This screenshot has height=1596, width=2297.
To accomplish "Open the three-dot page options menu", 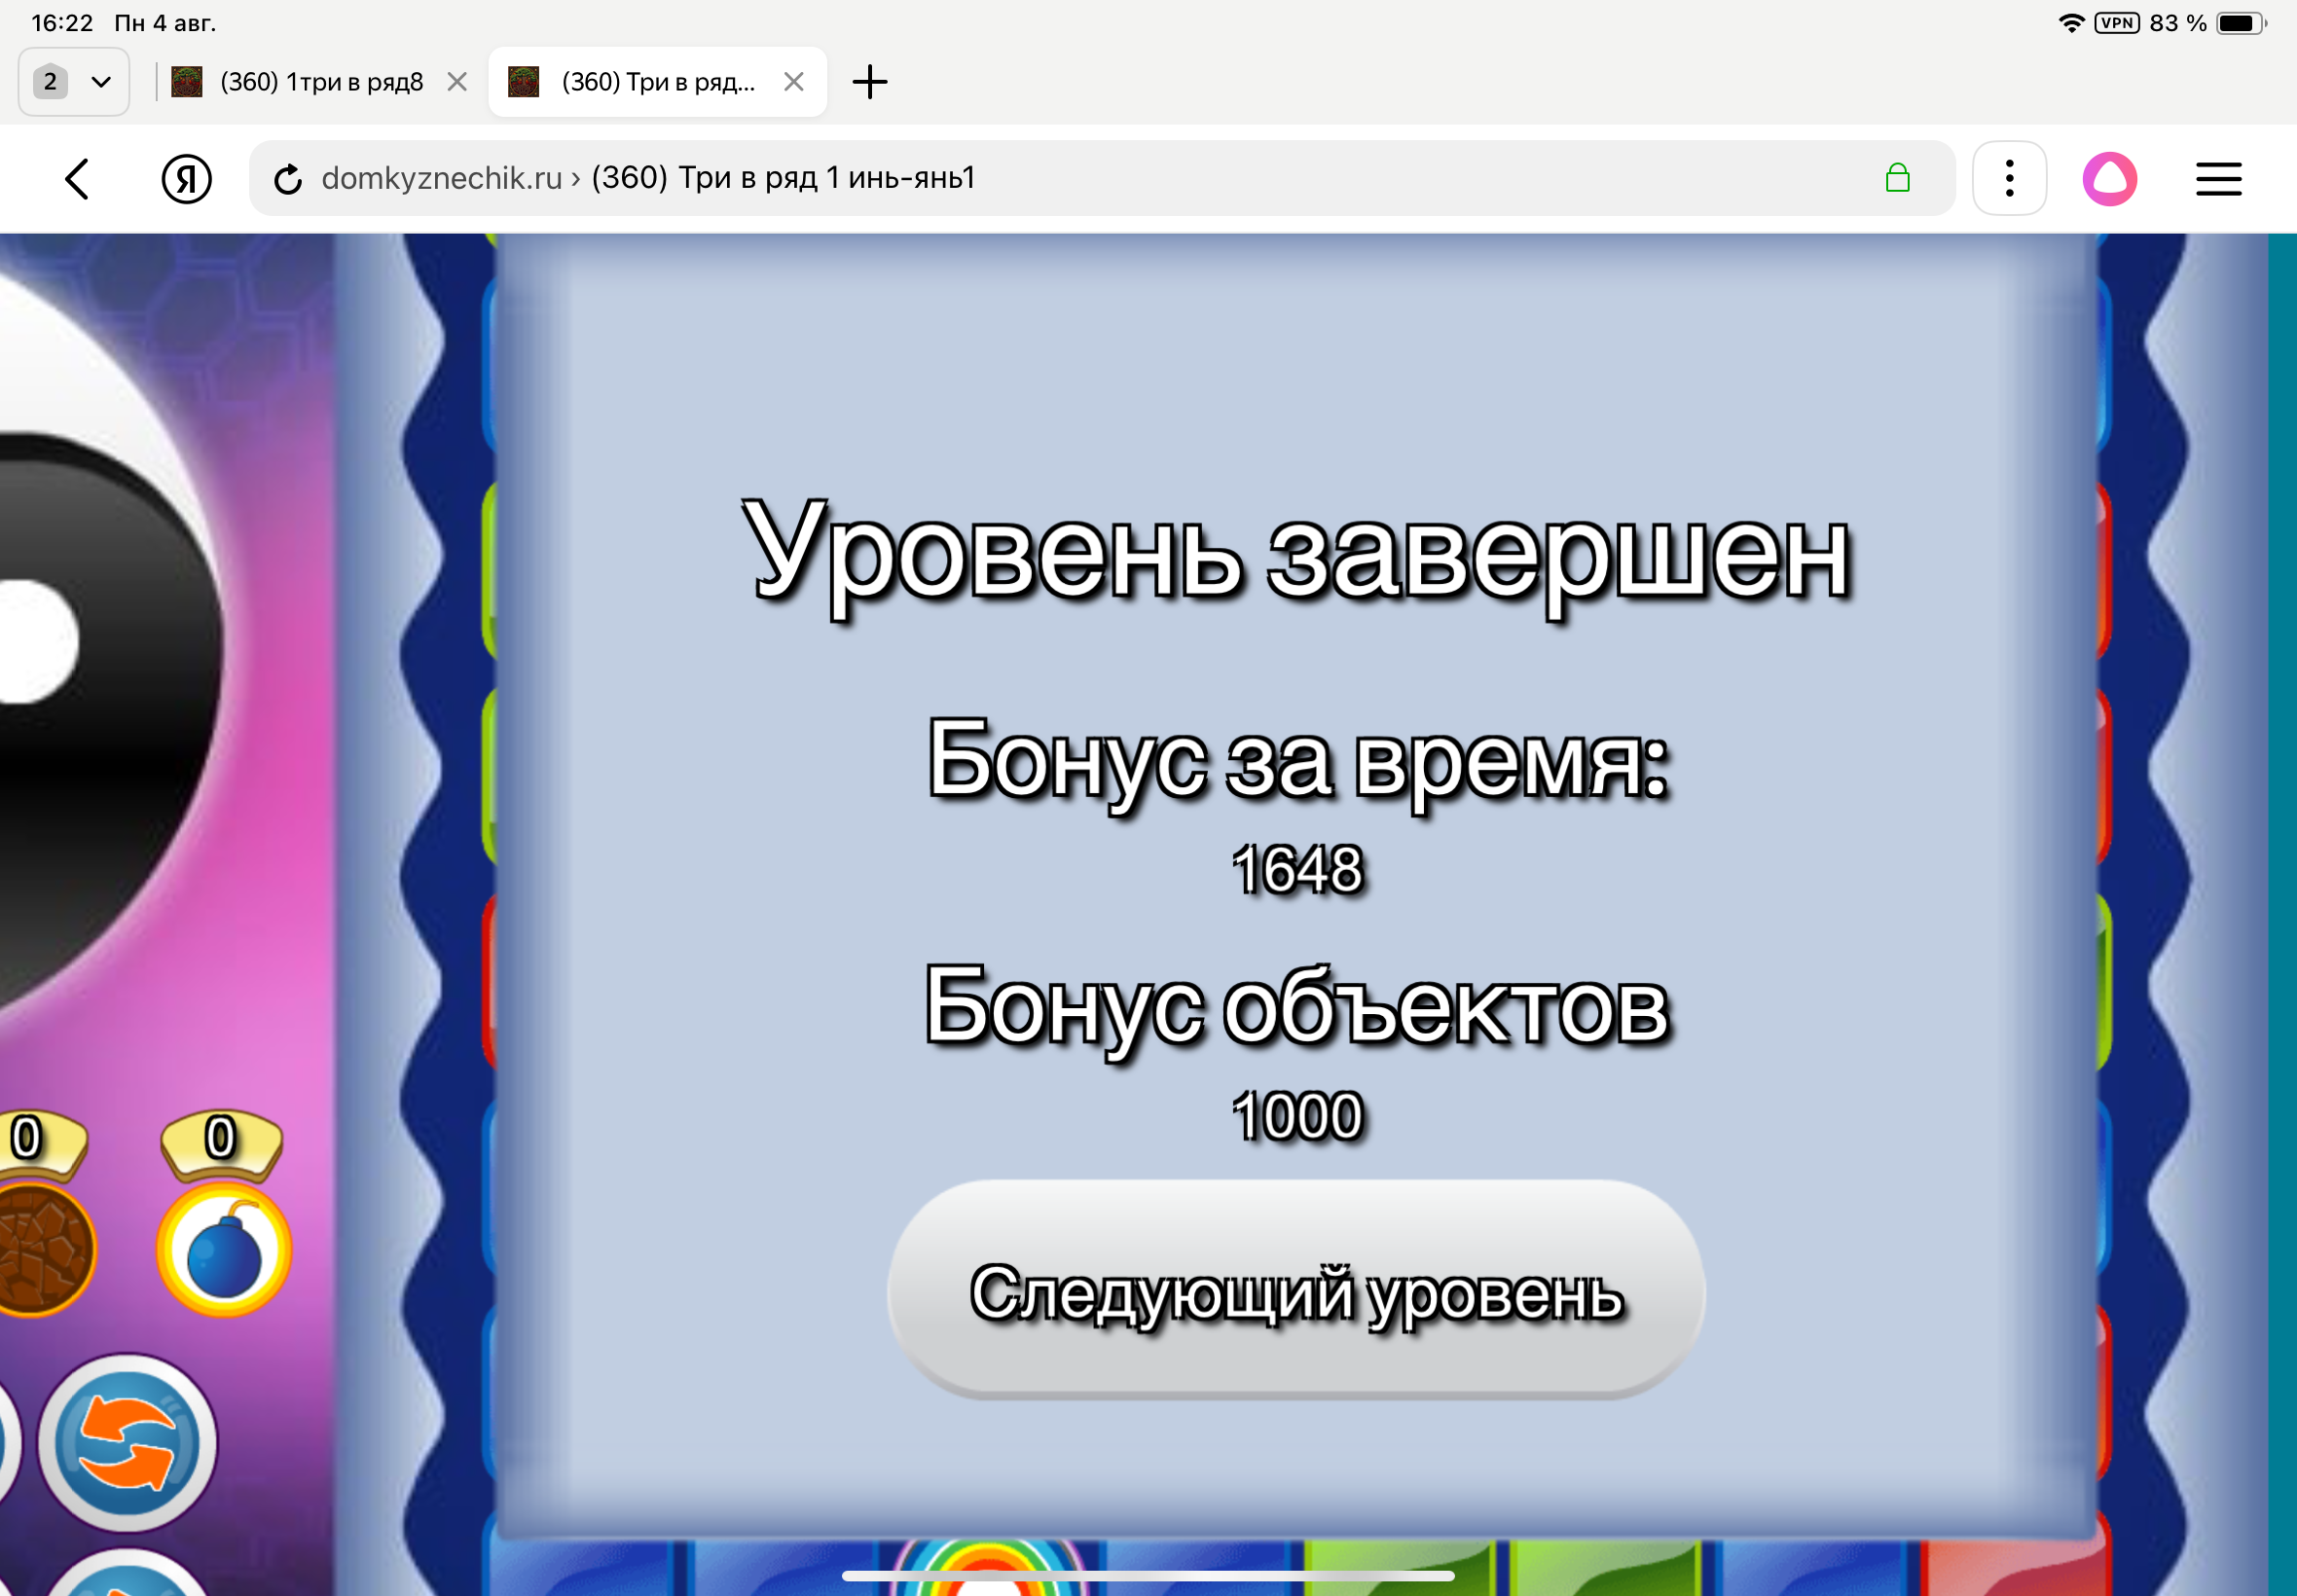I will [x=2009, y=179].
